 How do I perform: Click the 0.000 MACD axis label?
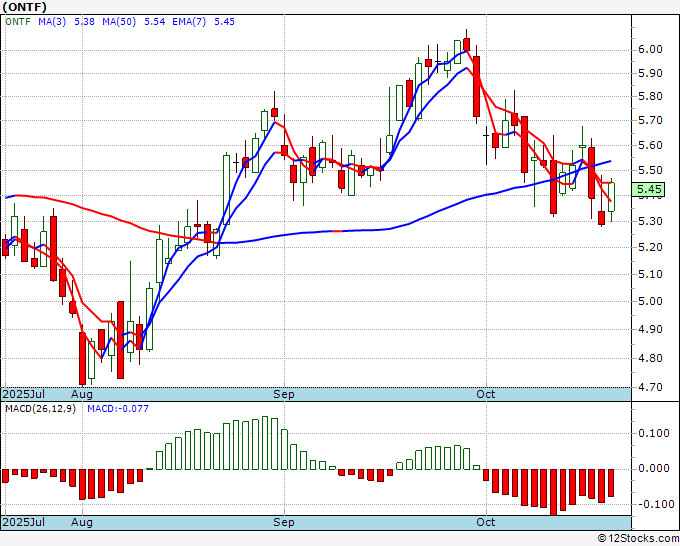pyautogui.click(x=654, y=469)
